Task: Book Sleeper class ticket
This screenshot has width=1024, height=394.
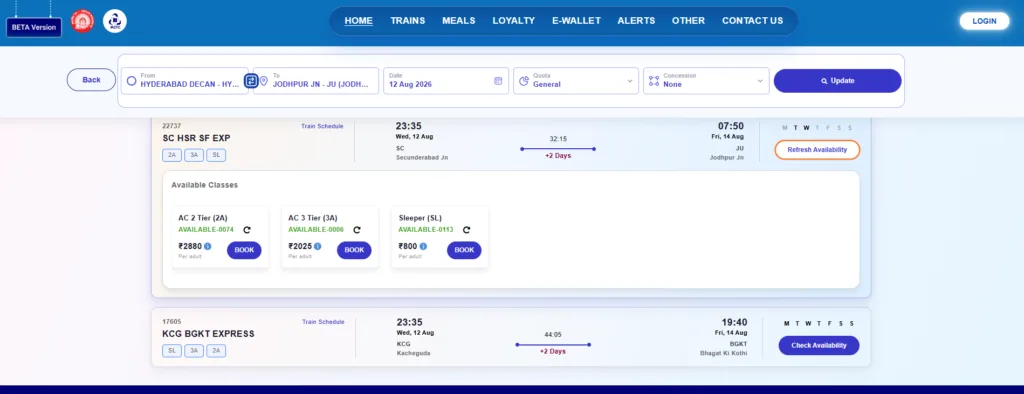Action: [464, 250]
